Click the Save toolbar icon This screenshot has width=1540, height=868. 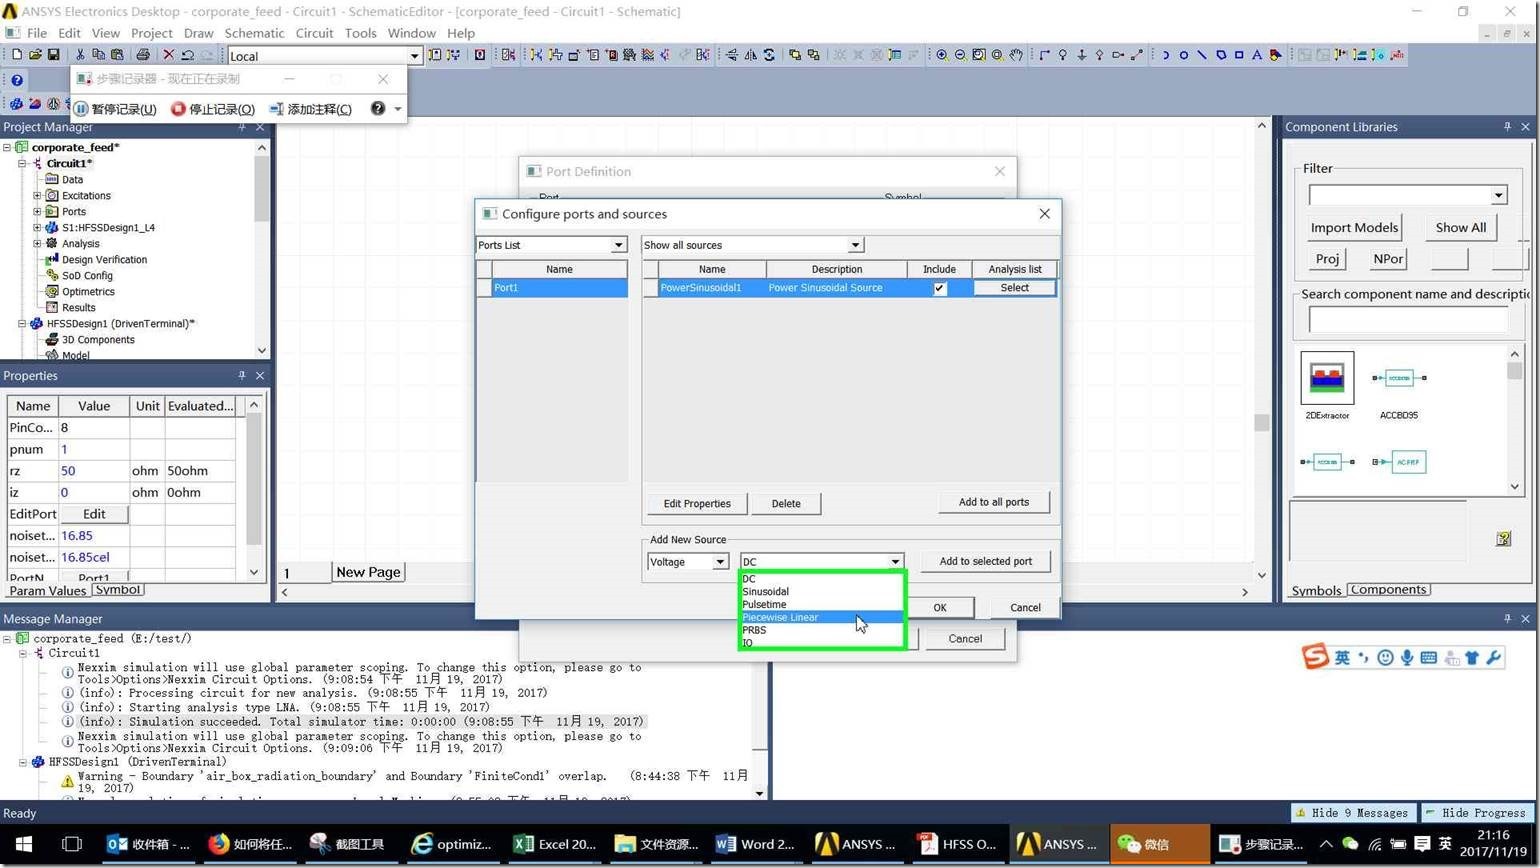click(54, 55)
